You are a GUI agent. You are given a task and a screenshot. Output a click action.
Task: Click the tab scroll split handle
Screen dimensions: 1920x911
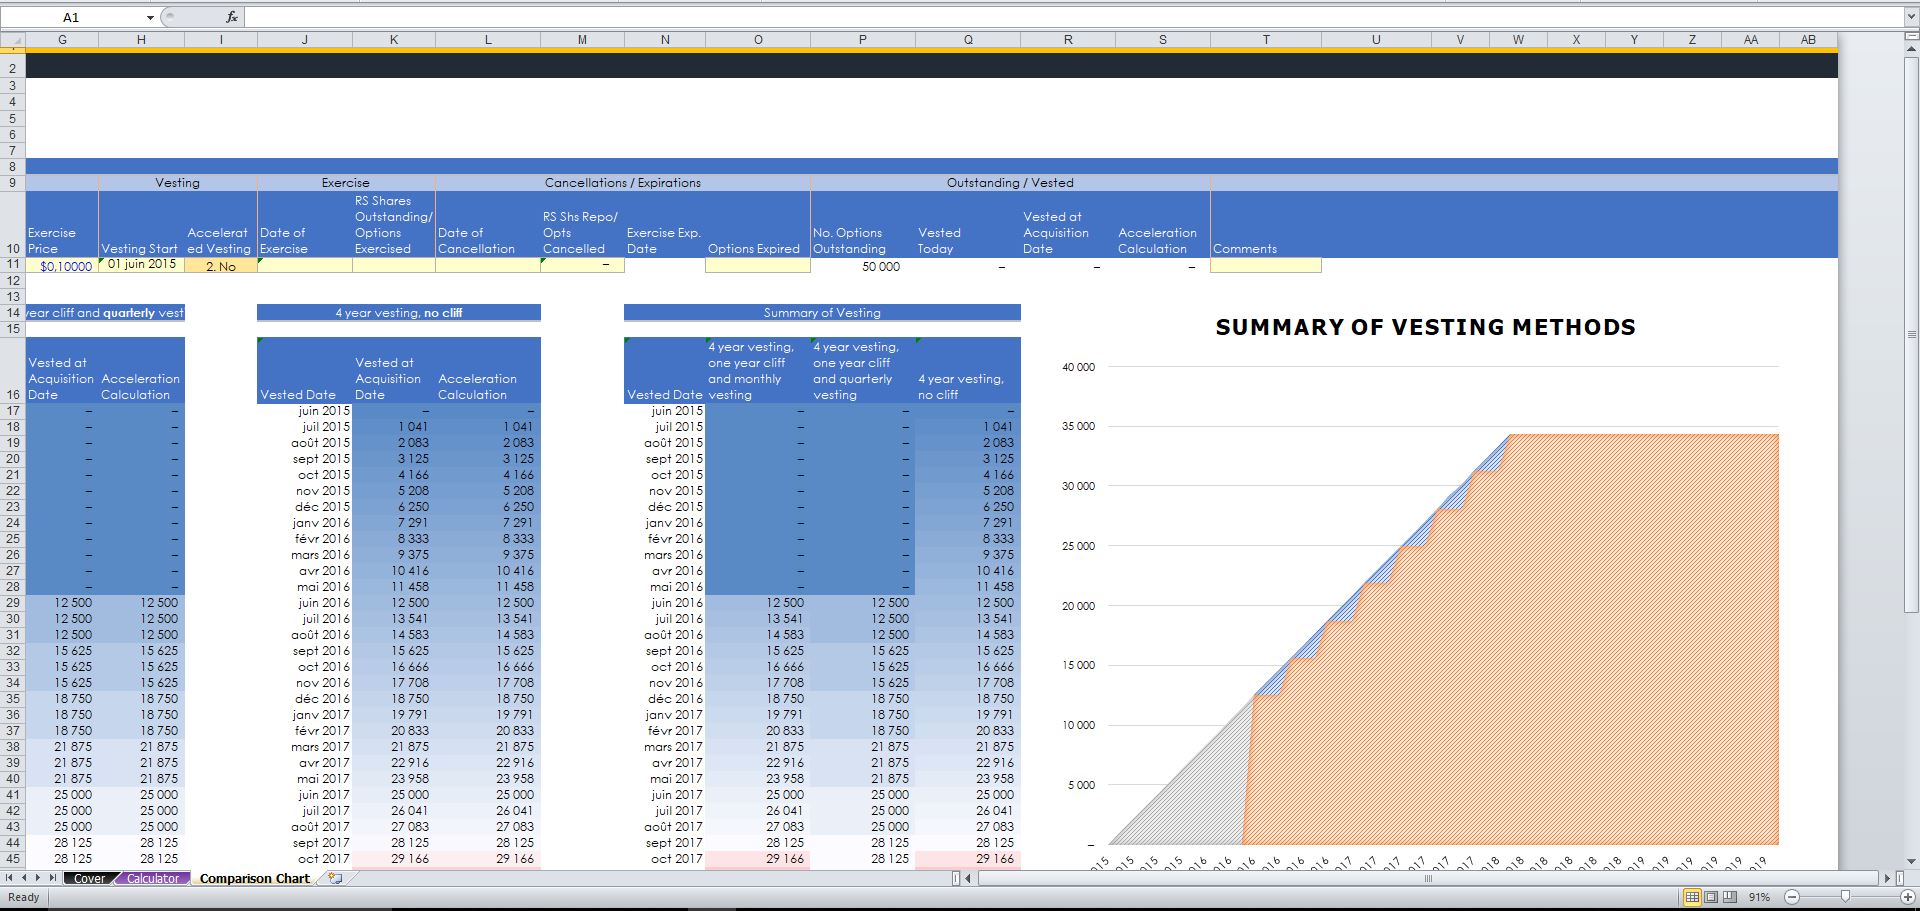[955, 878]
